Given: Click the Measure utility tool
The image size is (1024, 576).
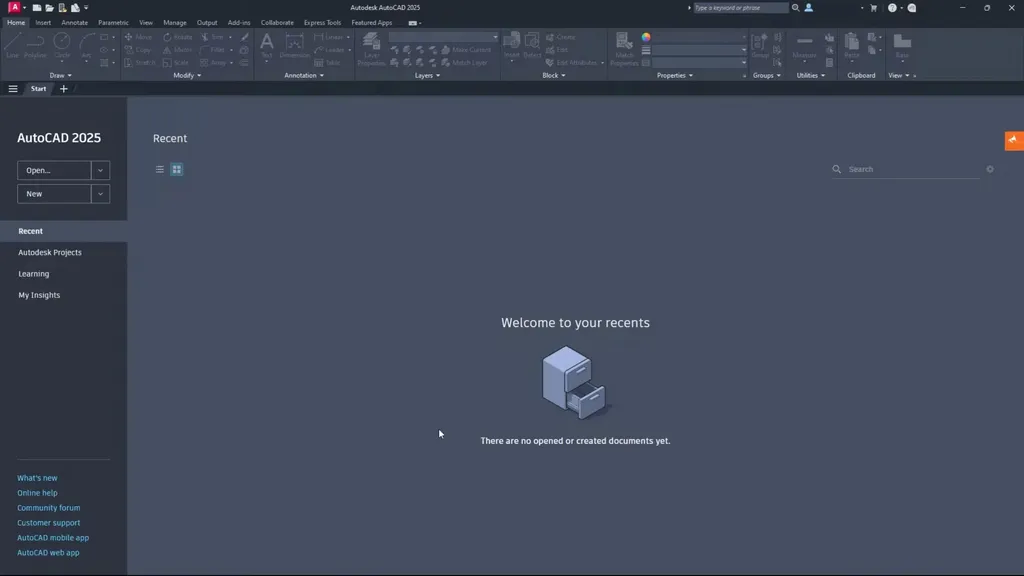Looking at the screenshot, I should click(805, 46).
